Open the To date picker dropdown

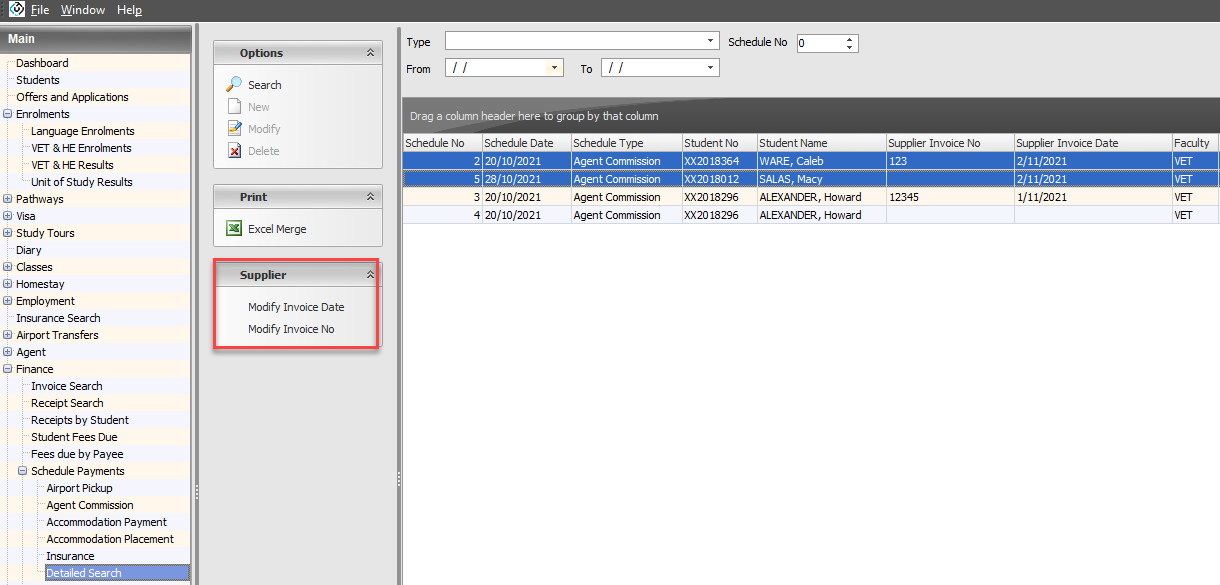pos(711,68)
